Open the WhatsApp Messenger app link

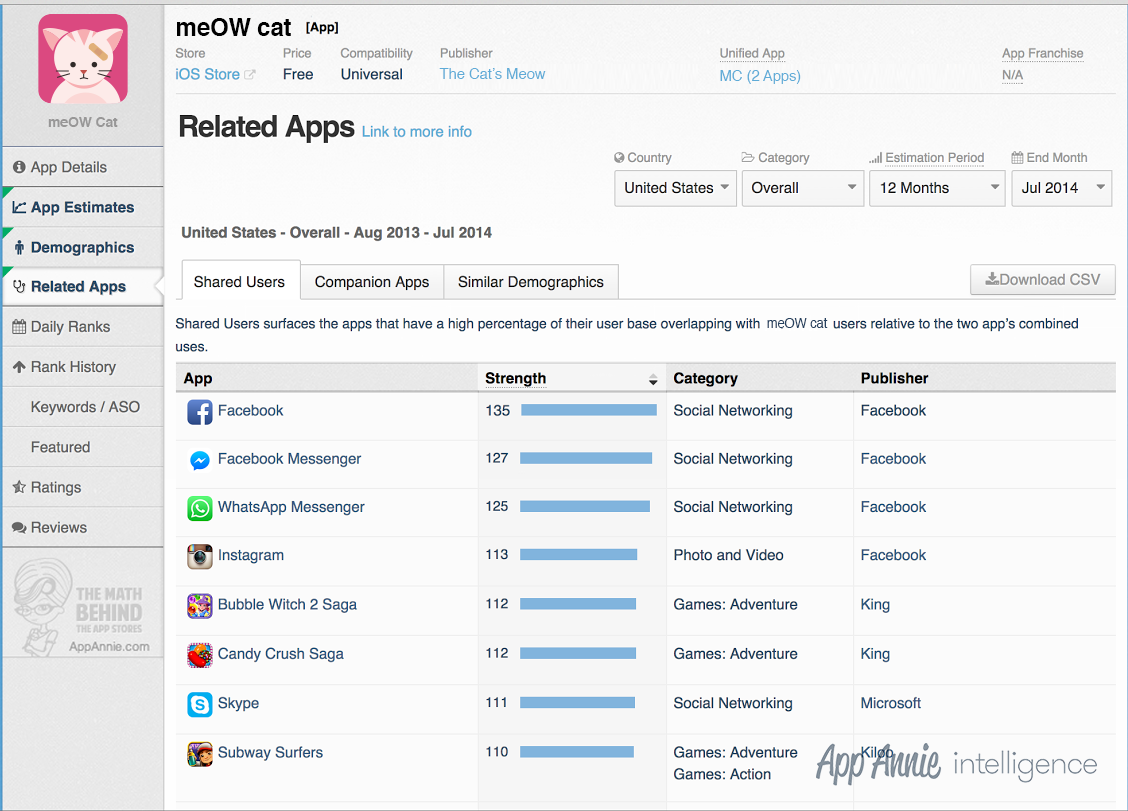[x=291, y=507]
